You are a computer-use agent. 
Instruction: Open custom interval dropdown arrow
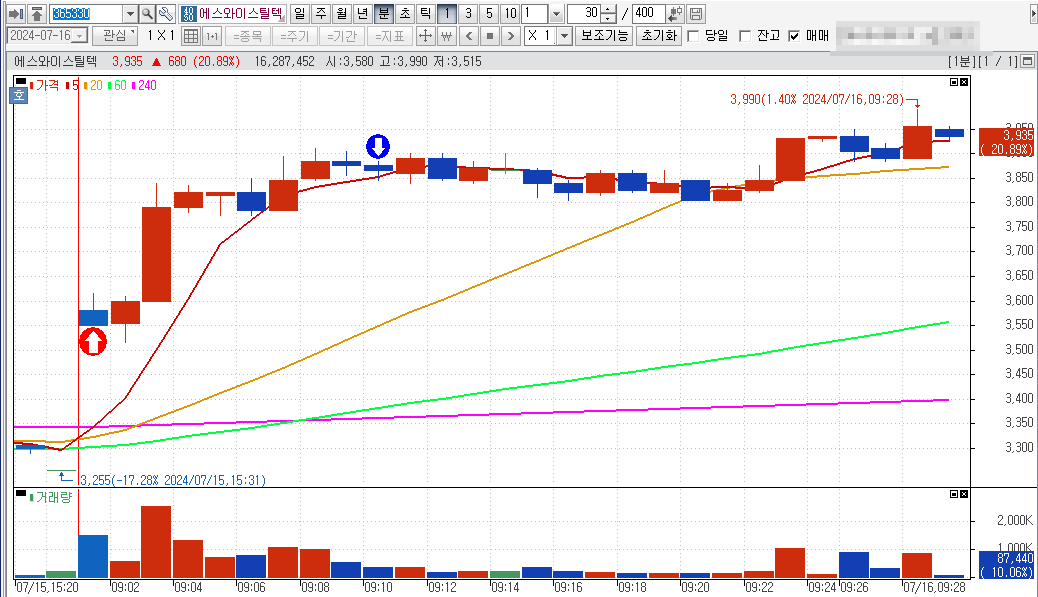pyautogui.click(x=556, y=13)
